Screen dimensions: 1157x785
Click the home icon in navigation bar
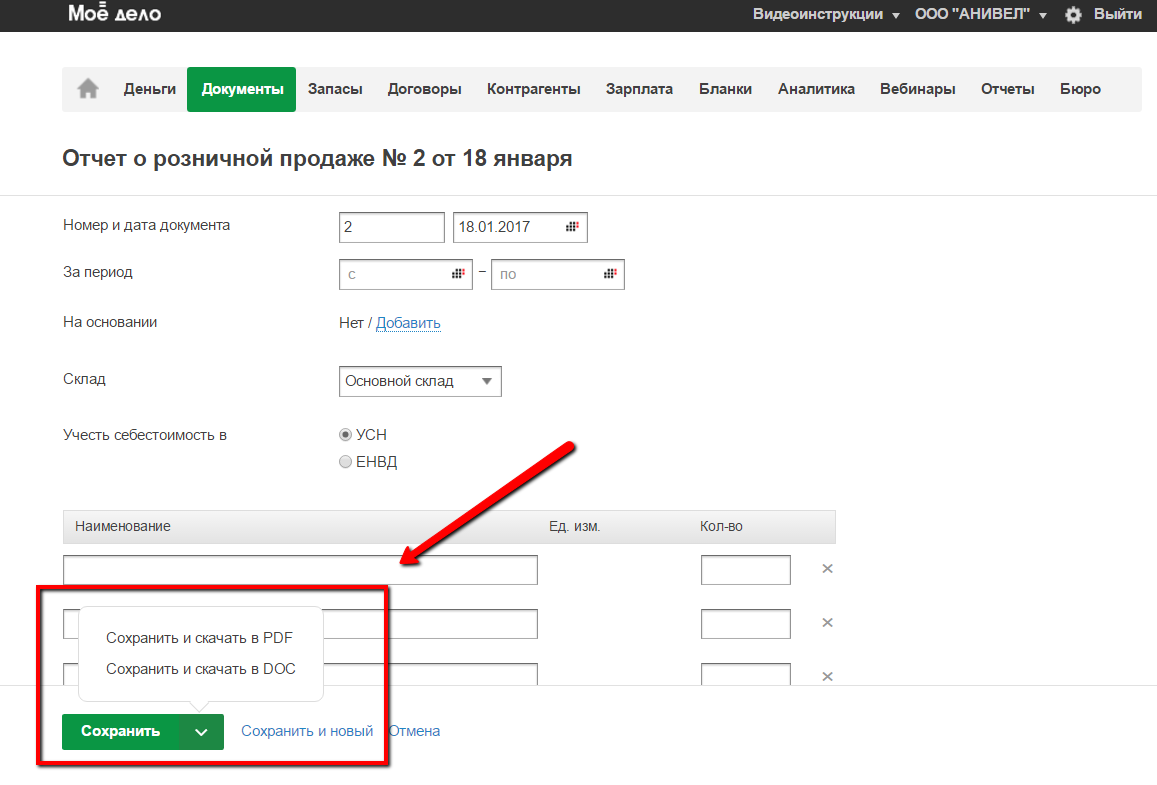pos(88,89)
